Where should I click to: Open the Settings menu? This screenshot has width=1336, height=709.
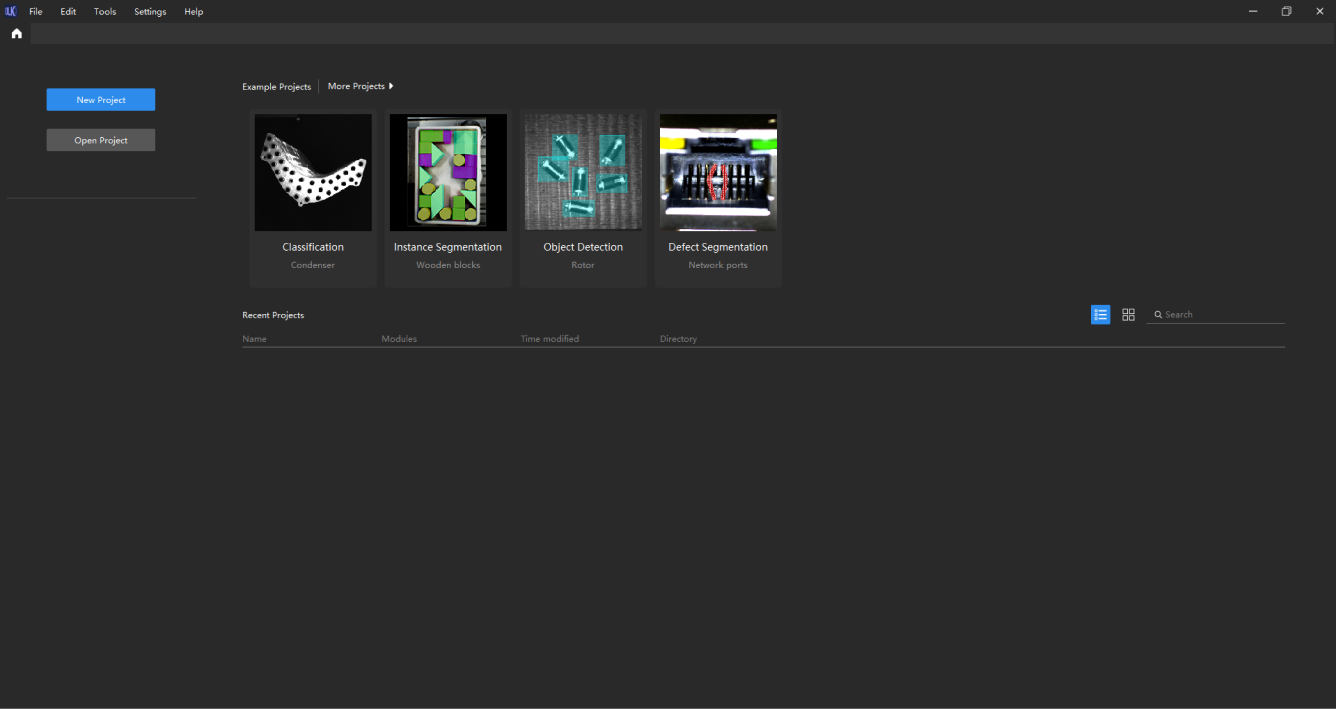[x=150, y=12]
